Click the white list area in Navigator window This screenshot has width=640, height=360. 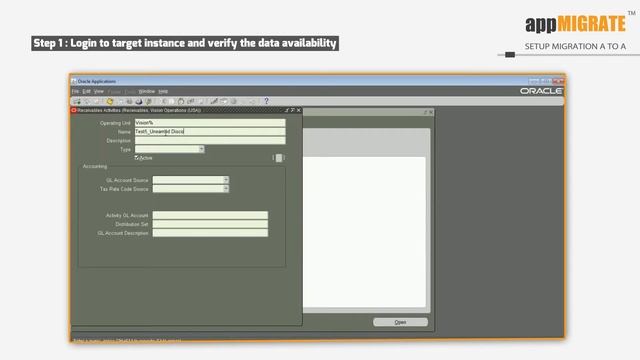(x=364, y=232)
